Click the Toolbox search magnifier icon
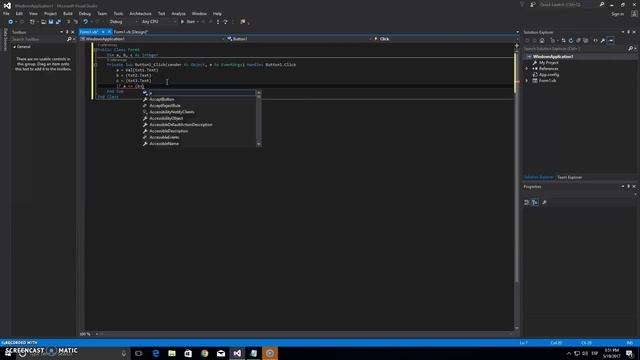This screenshot has height=360, width=640. click(69, 39)
